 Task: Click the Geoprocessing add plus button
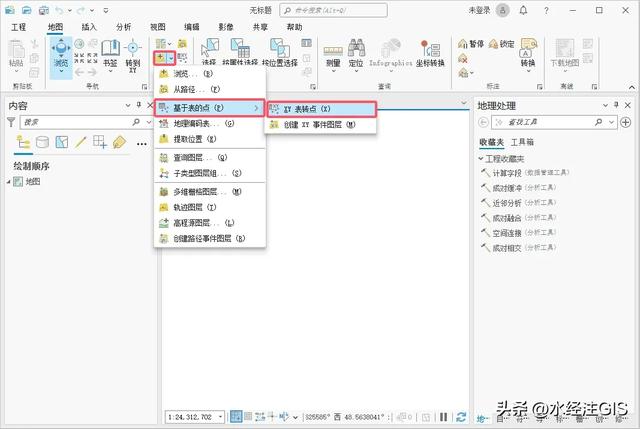click(625, 122)
